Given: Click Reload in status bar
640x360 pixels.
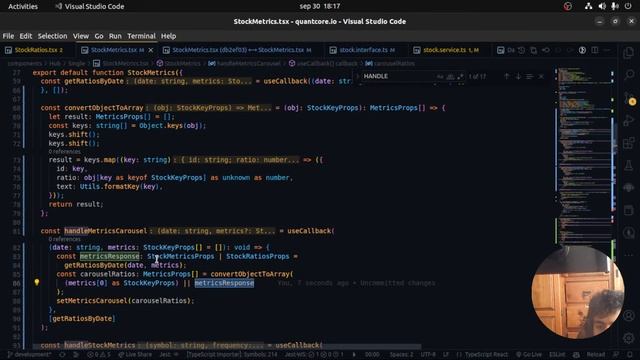Looking at the screenshot, I should tap(595, 355).
